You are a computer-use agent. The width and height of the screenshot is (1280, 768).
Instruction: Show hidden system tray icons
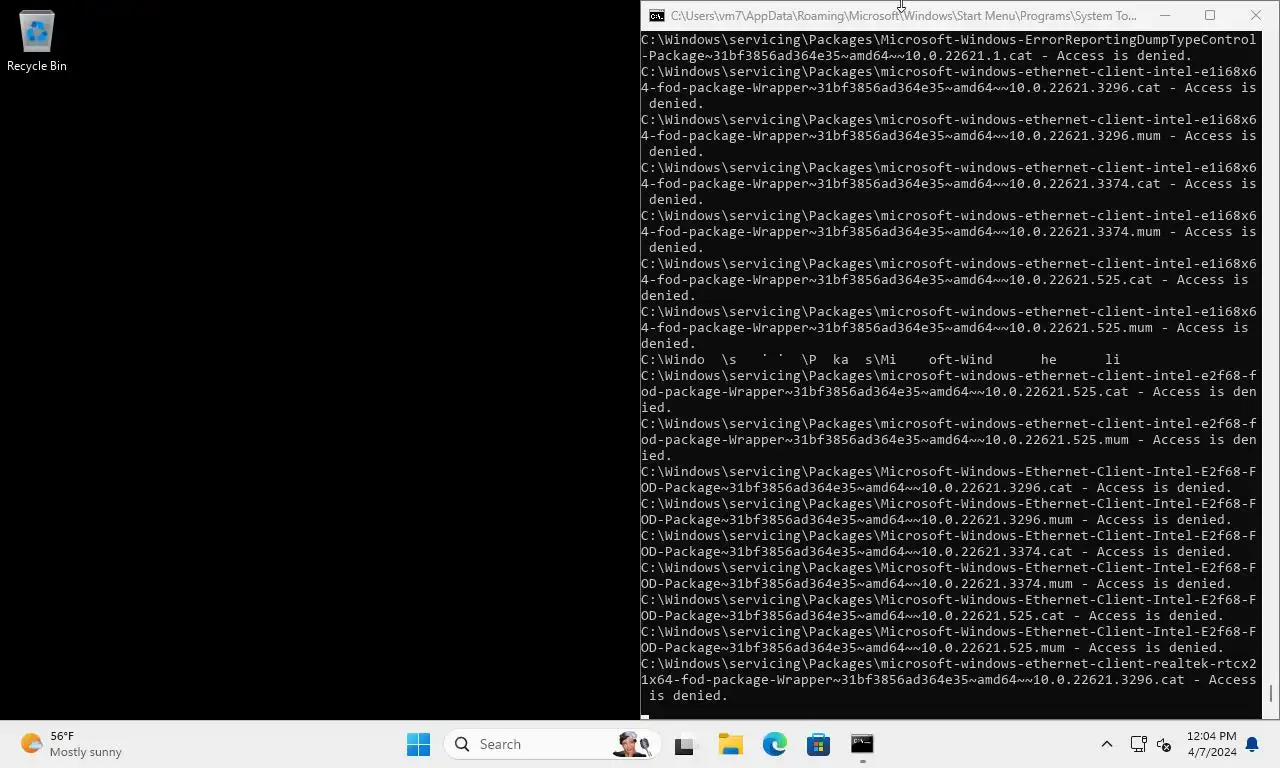(1106, 744)
